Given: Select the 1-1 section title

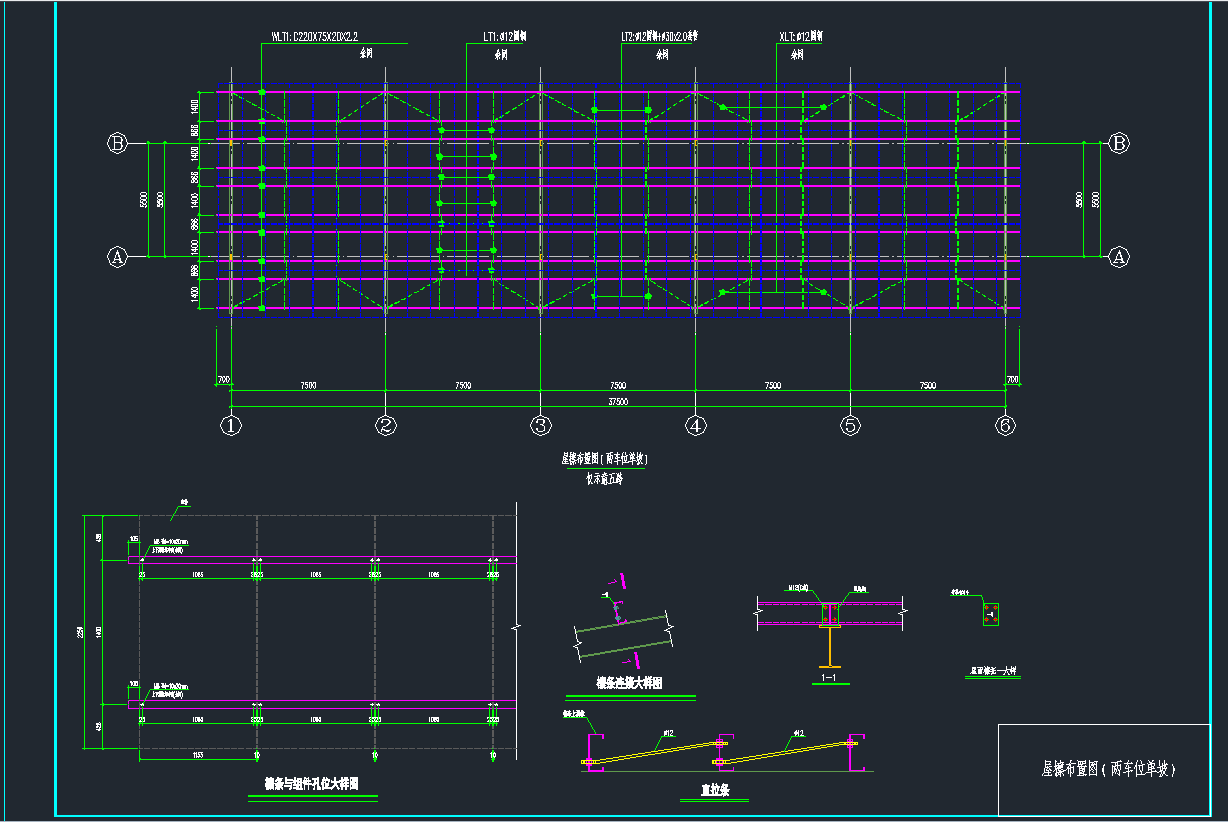Looking at the screenshot, I should [828, 677].
